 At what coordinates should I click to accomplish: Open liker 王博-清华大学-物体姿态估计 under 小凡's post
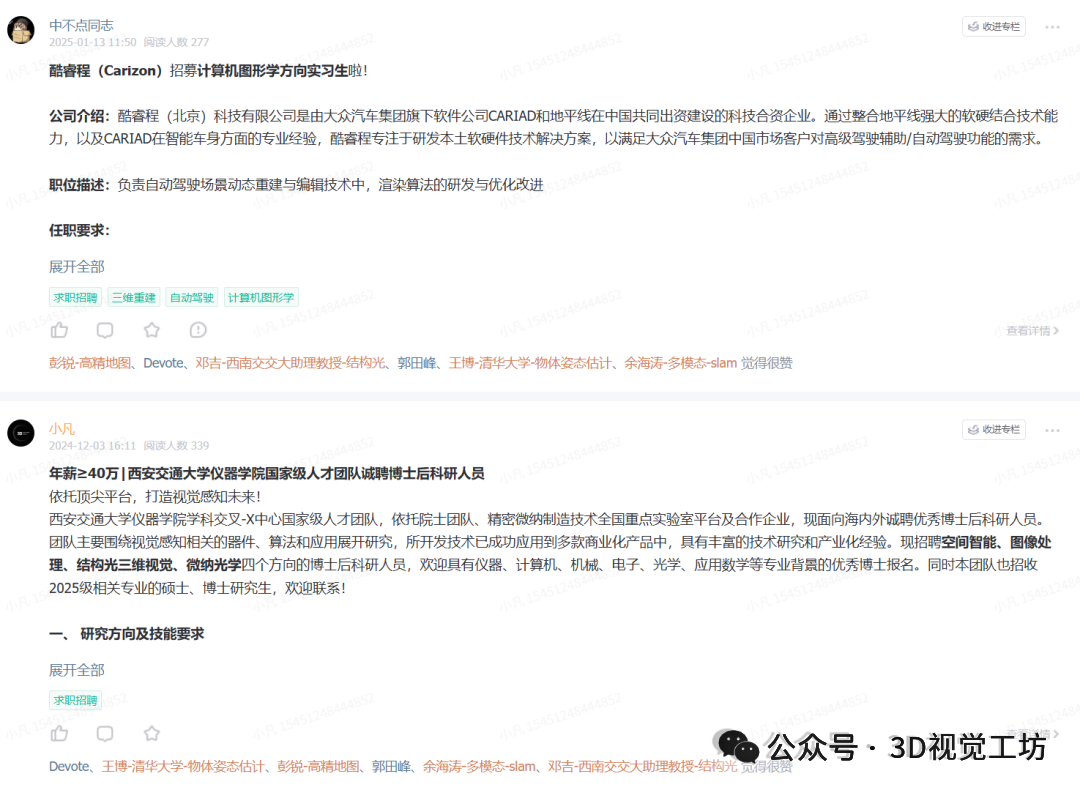tap(183, 766)
